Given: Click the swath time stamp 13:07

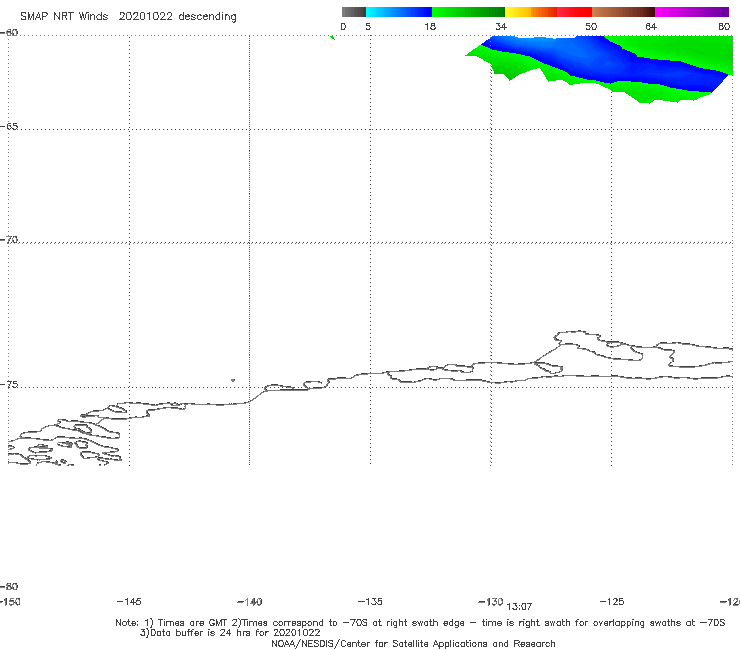Looking at the screenshot, I should (x=519, y=607).
